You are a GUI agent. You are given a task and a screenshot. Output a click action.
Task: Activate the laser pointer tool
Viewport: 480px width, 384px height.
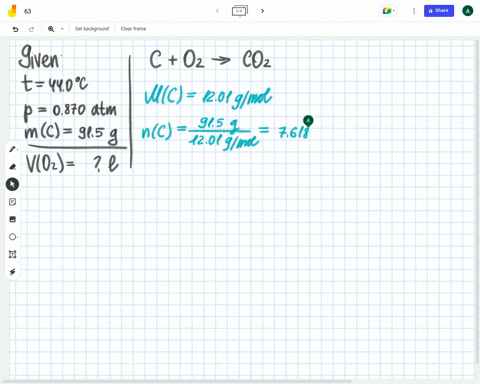(x=12, y=272)
